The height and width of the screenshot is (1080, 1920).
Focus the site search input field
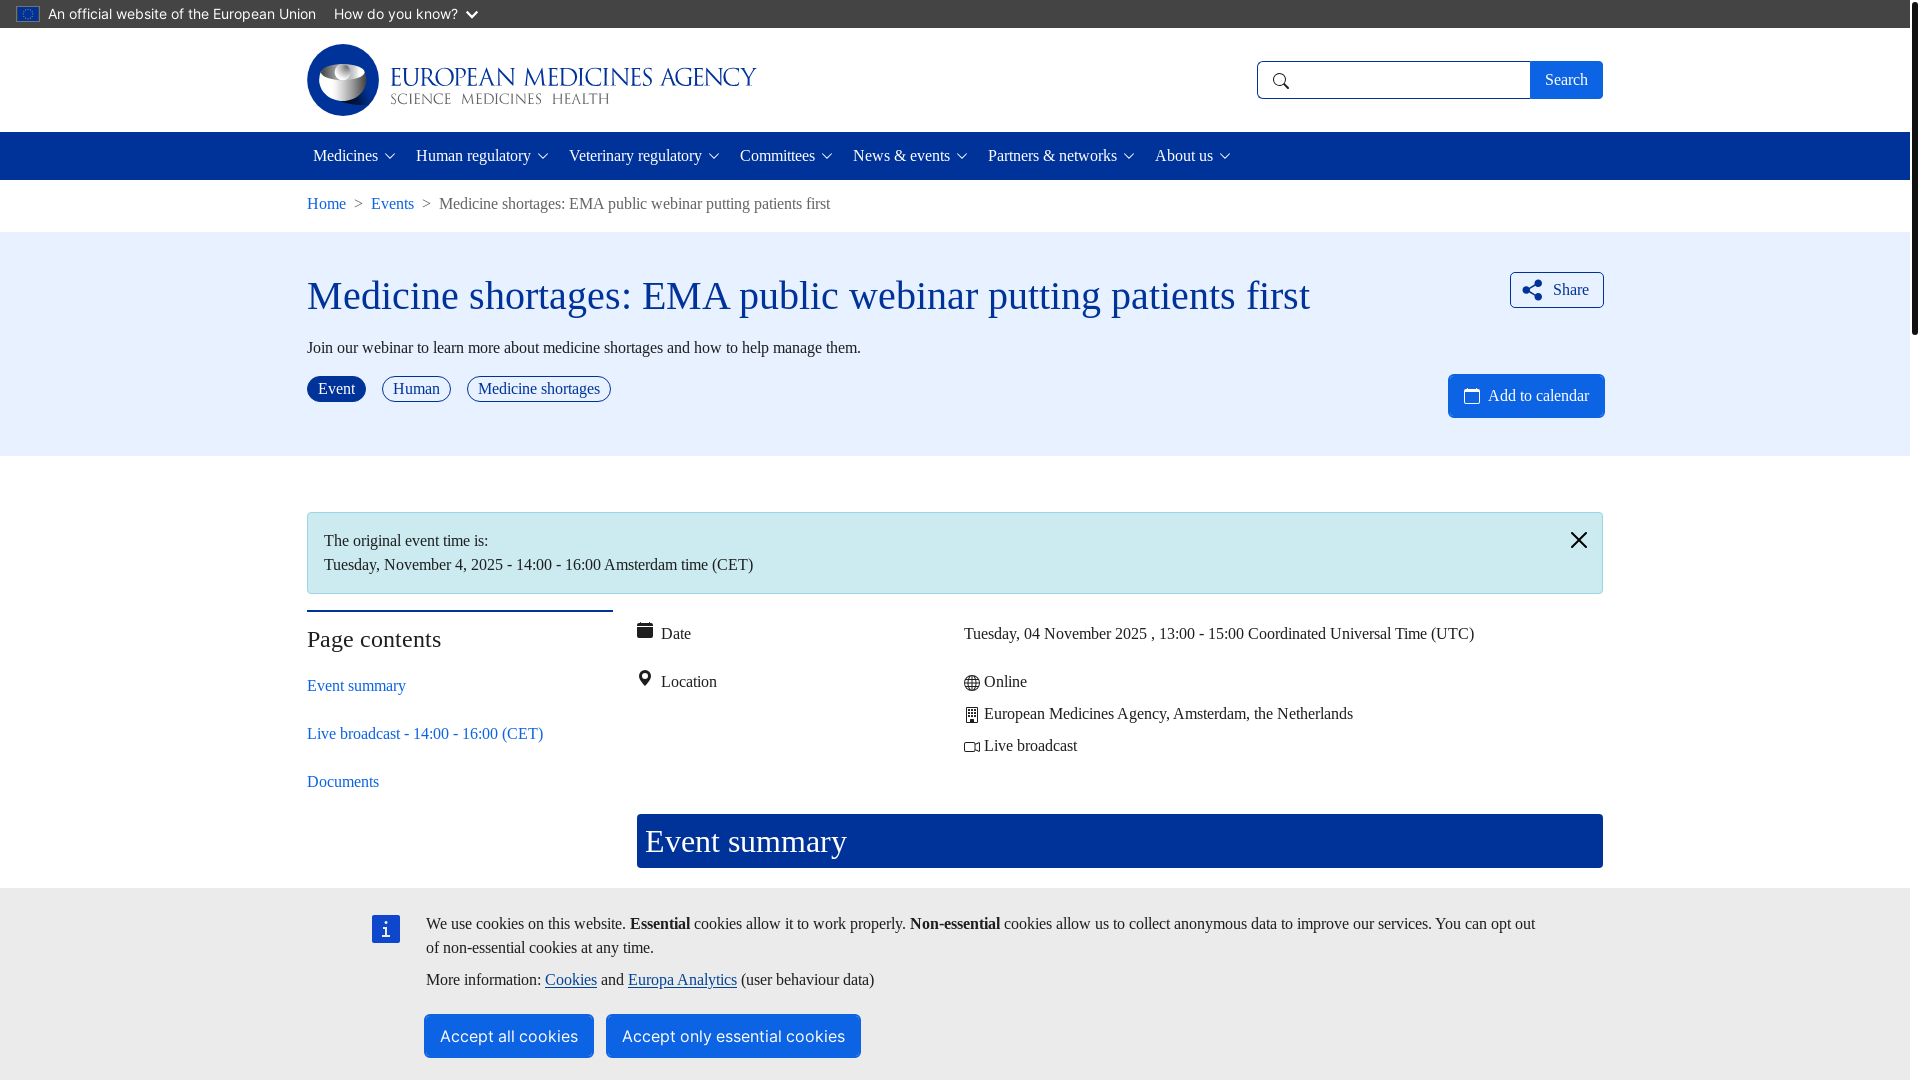1394,80
